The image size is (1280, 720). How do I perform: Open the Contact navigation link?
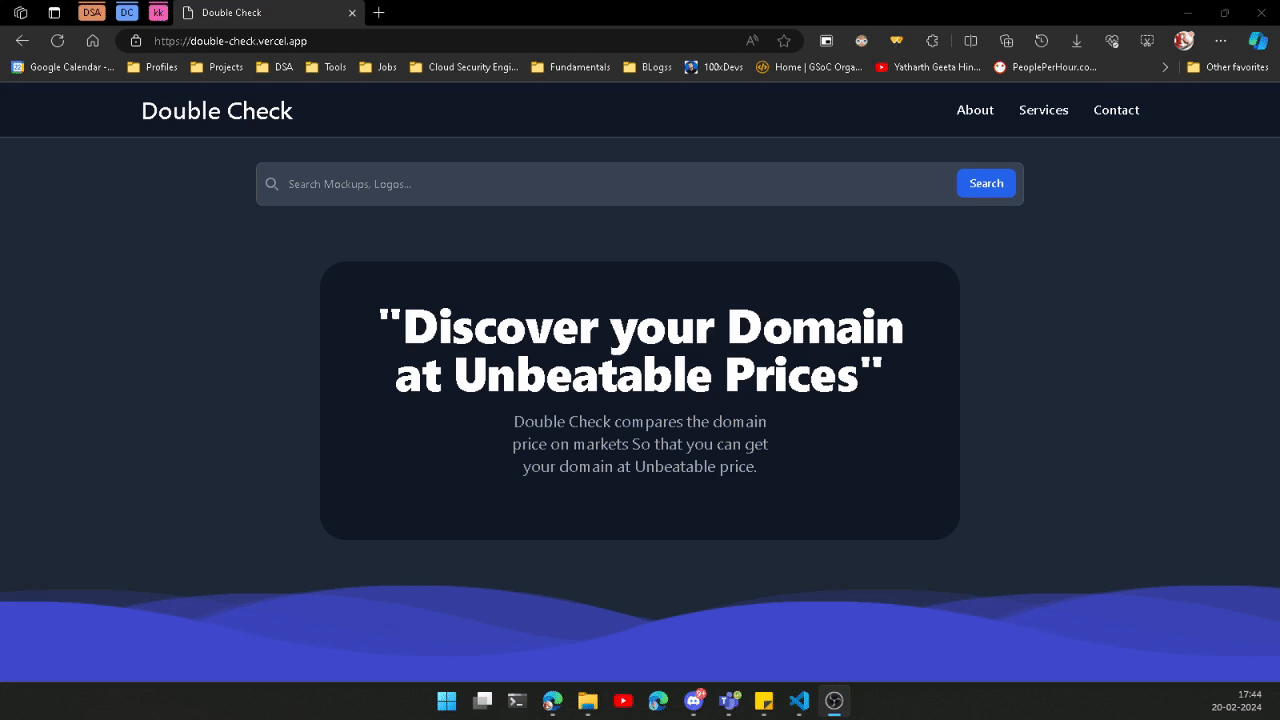point(1116,110)
